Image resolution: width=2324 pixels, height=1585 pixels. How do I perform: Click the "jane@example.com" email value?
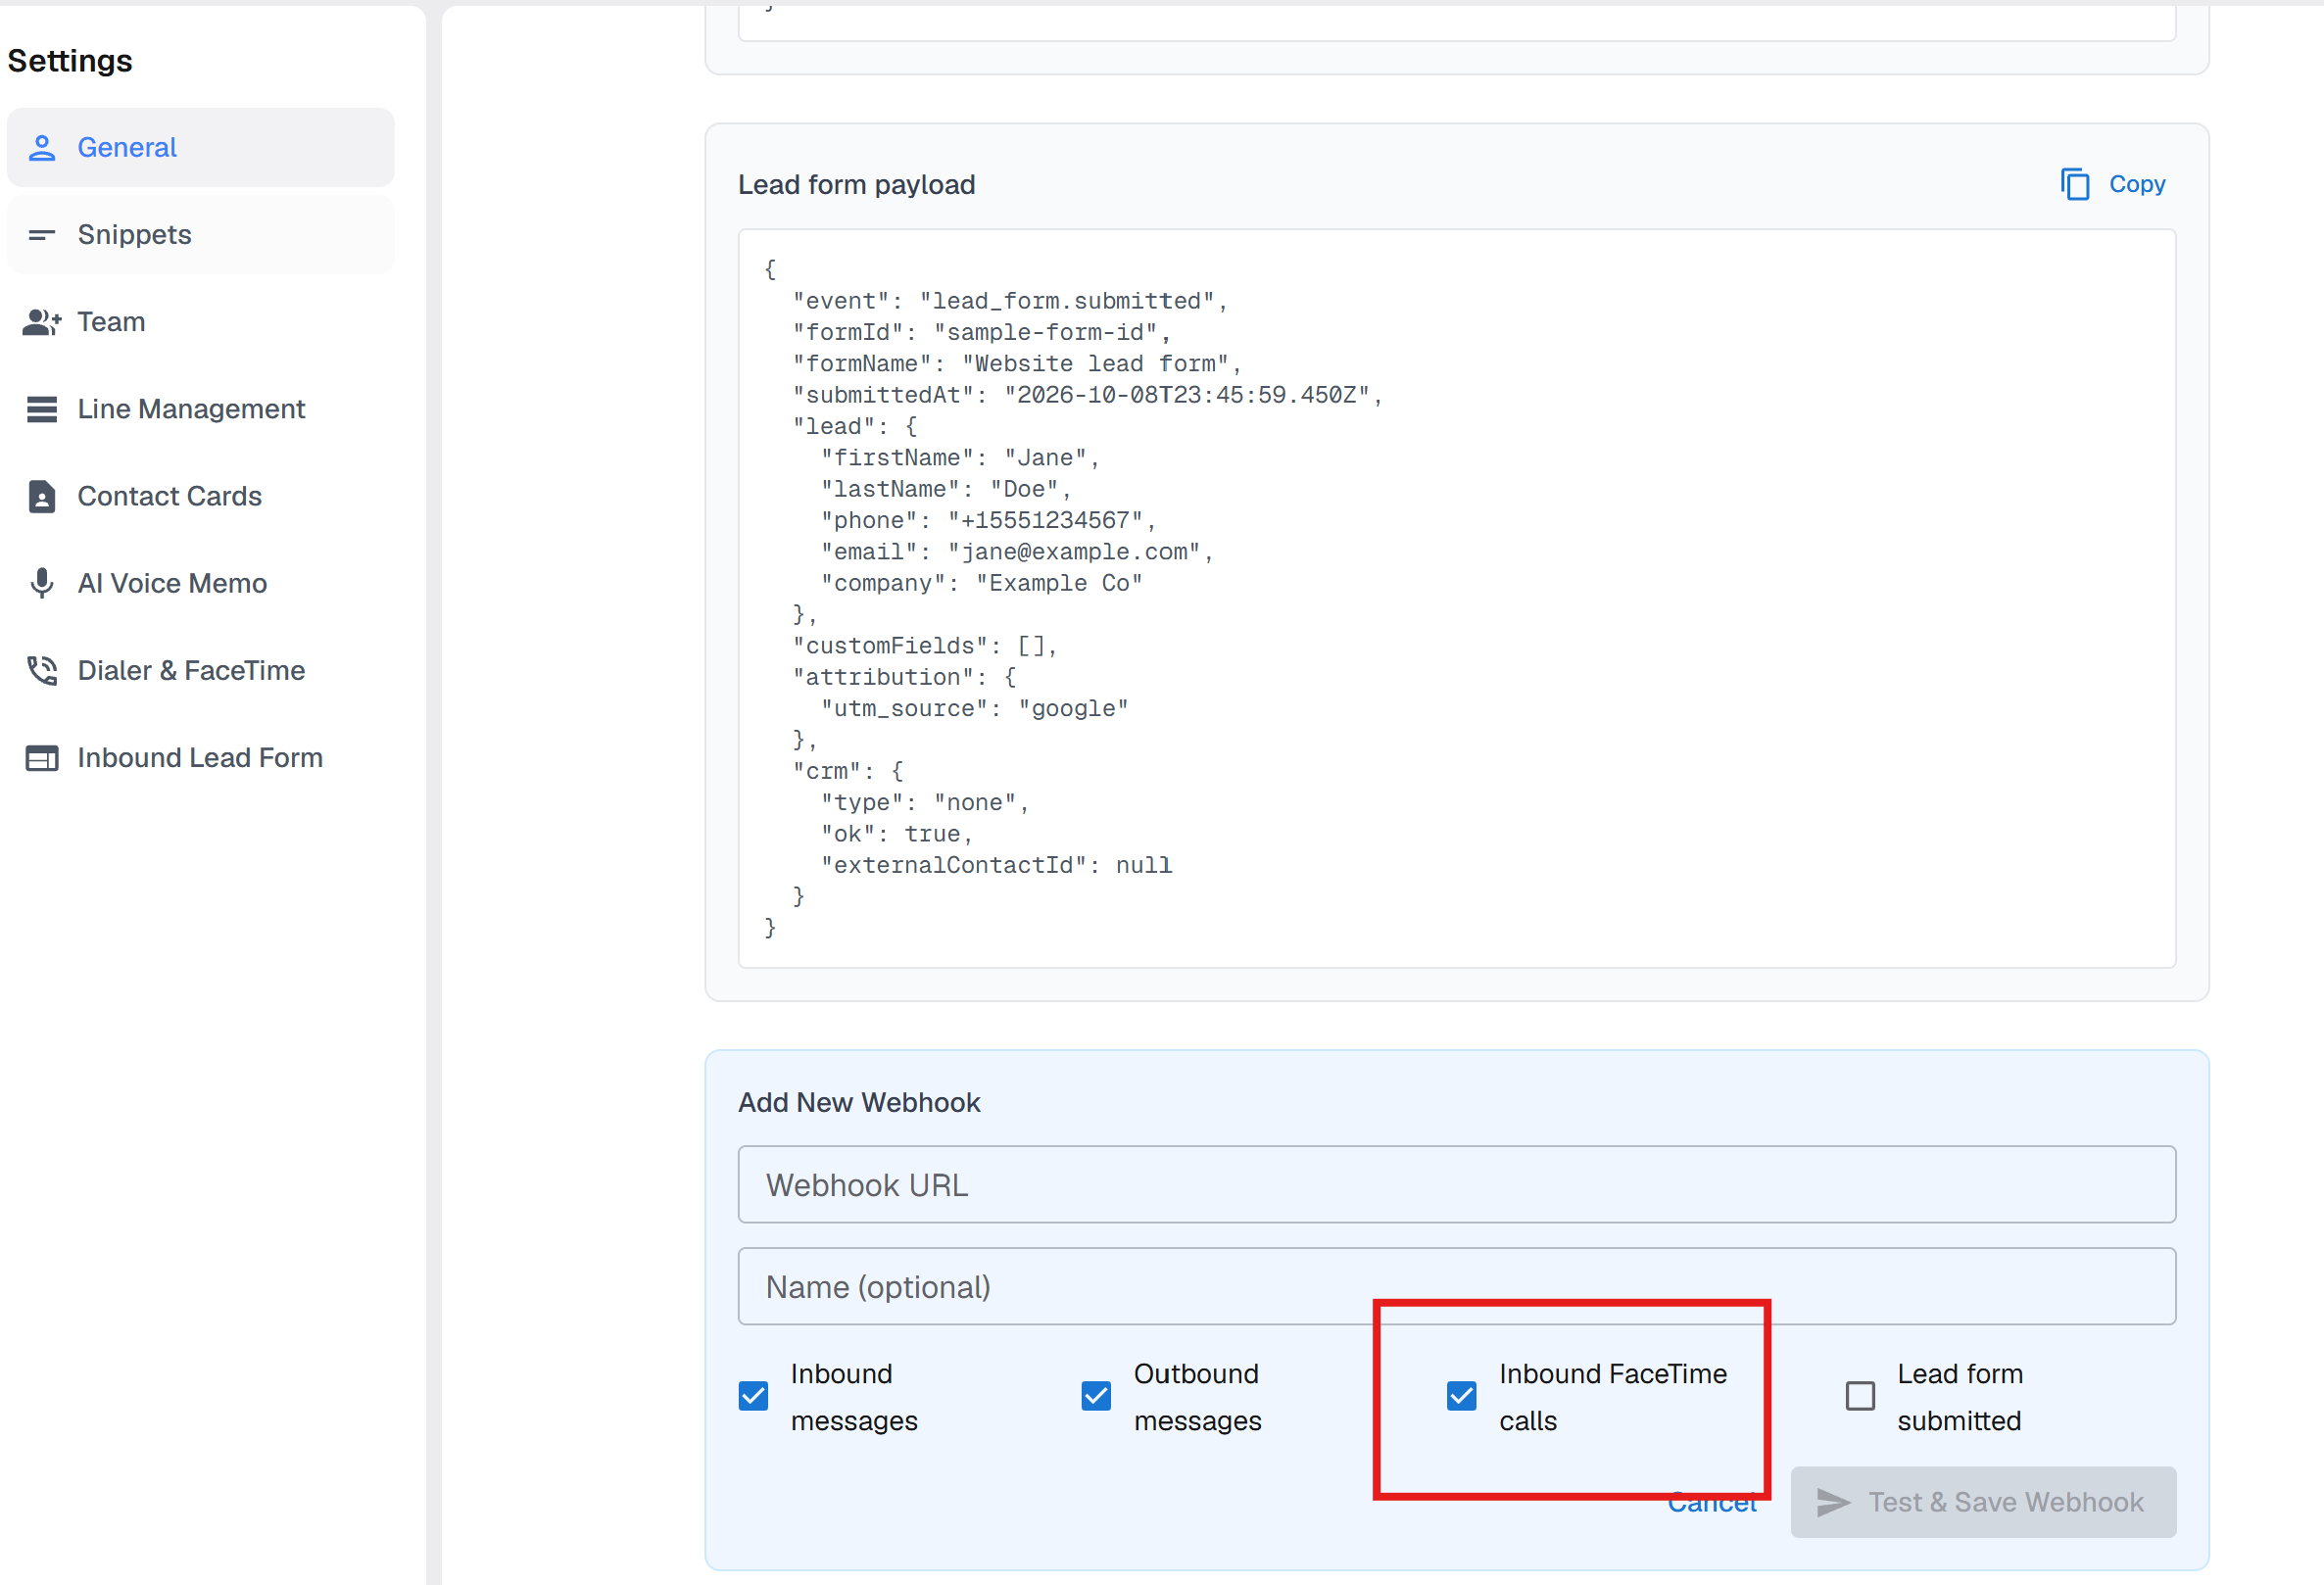click(1074, 552)
